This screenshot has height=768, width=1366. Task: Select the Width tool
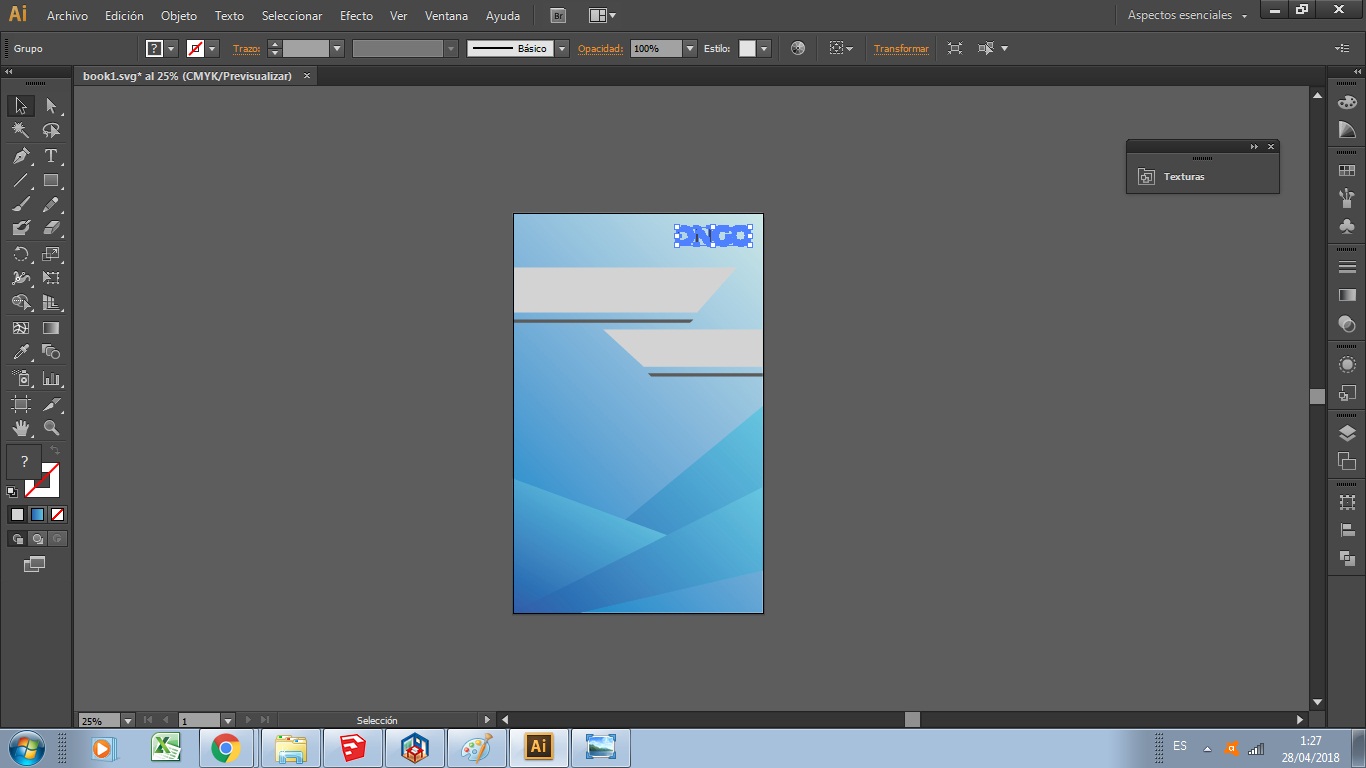click(20, 278)
